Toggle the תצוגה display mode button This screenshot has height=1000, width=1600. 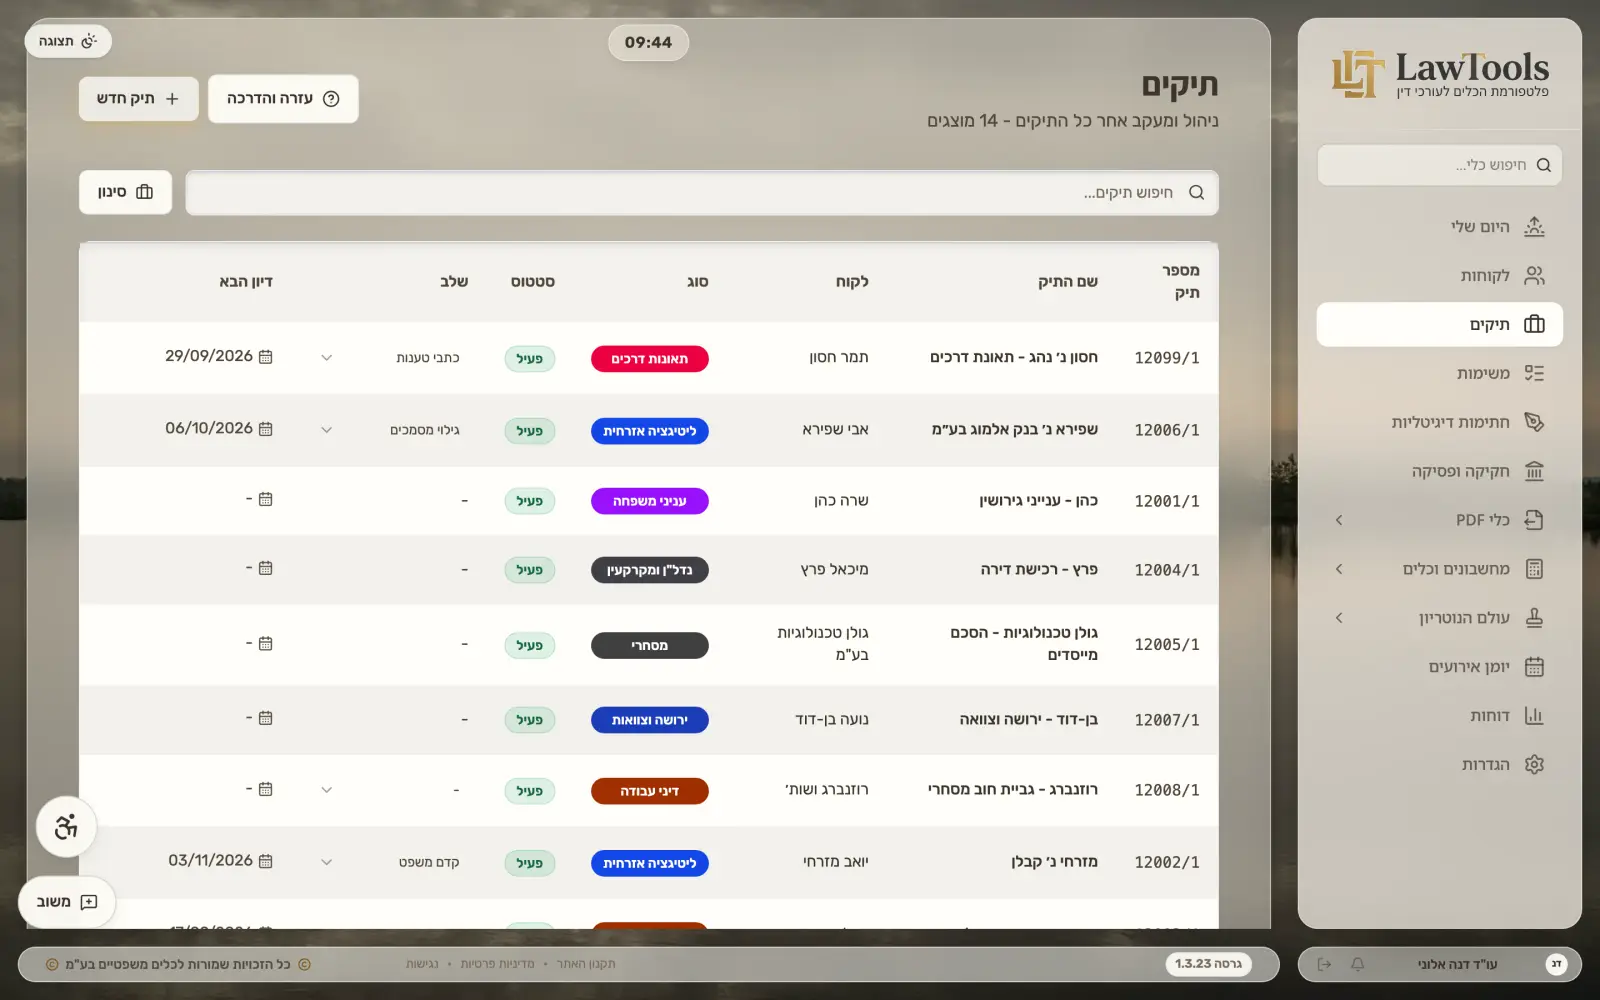point(68,41)
